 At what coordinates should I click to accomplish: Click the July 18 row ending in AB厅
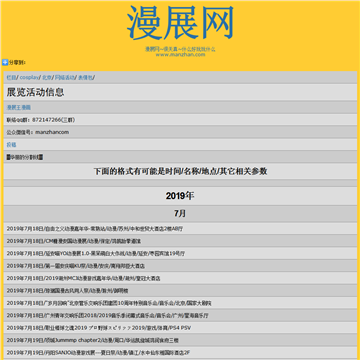click(180, 229)
